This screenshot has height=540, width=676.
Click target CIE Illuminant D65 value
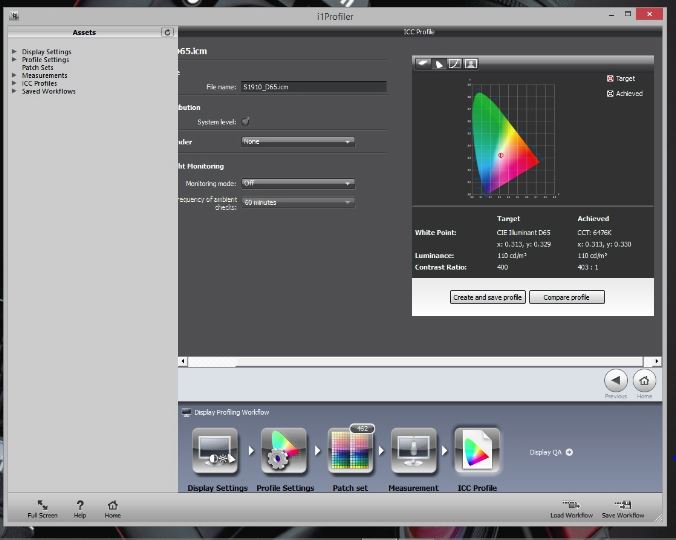pyautogui.click(x=523, y=232)
